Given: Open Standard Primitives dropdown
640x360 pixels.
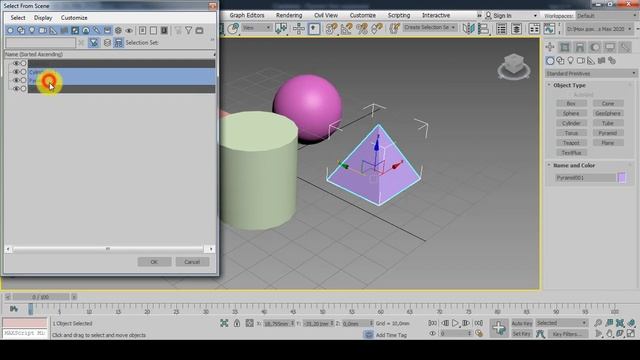Looking at the screenshot, I should tap(591, 73).
